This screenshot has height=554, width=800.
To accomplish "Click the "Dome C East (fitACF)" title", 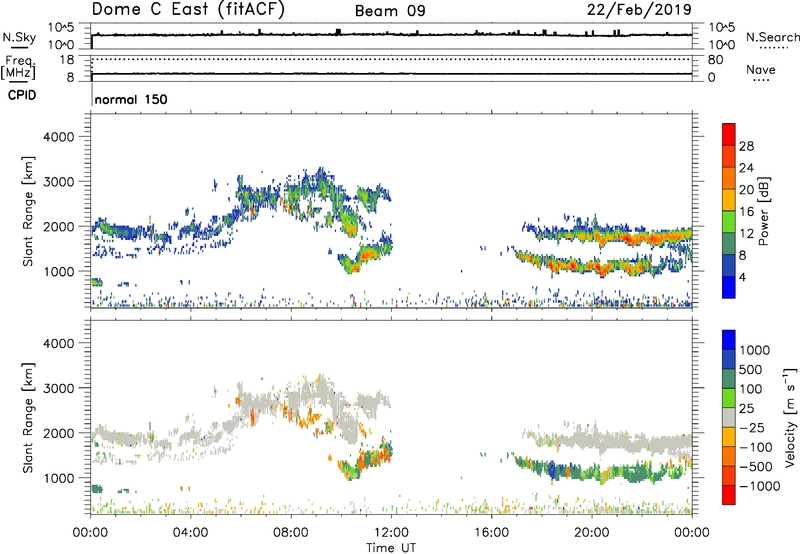I will 188,9.
